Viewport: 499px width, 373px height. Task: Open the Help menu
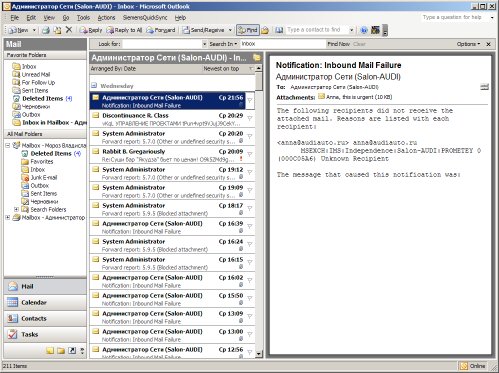click(x=180, y=18)
